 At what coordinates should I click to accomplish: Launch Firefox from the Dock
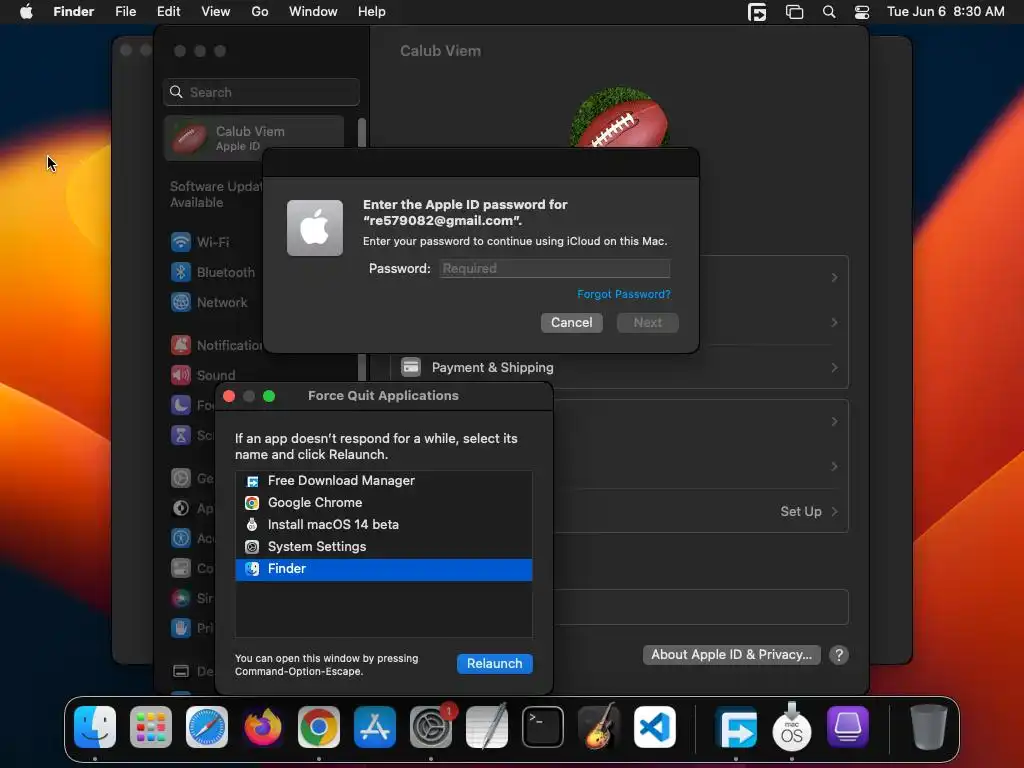pyautogui.click(x=263, y=727)
